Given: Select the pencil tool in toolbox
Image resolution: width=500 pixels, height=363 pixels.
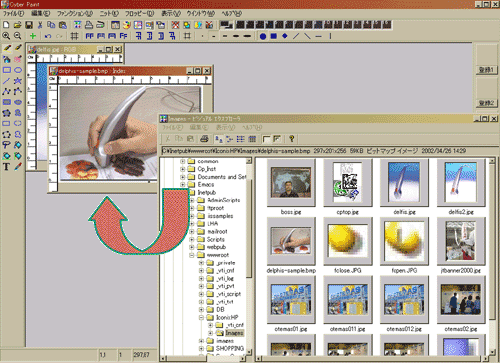Looking at the screenshot, I should [x=7, y=49].
